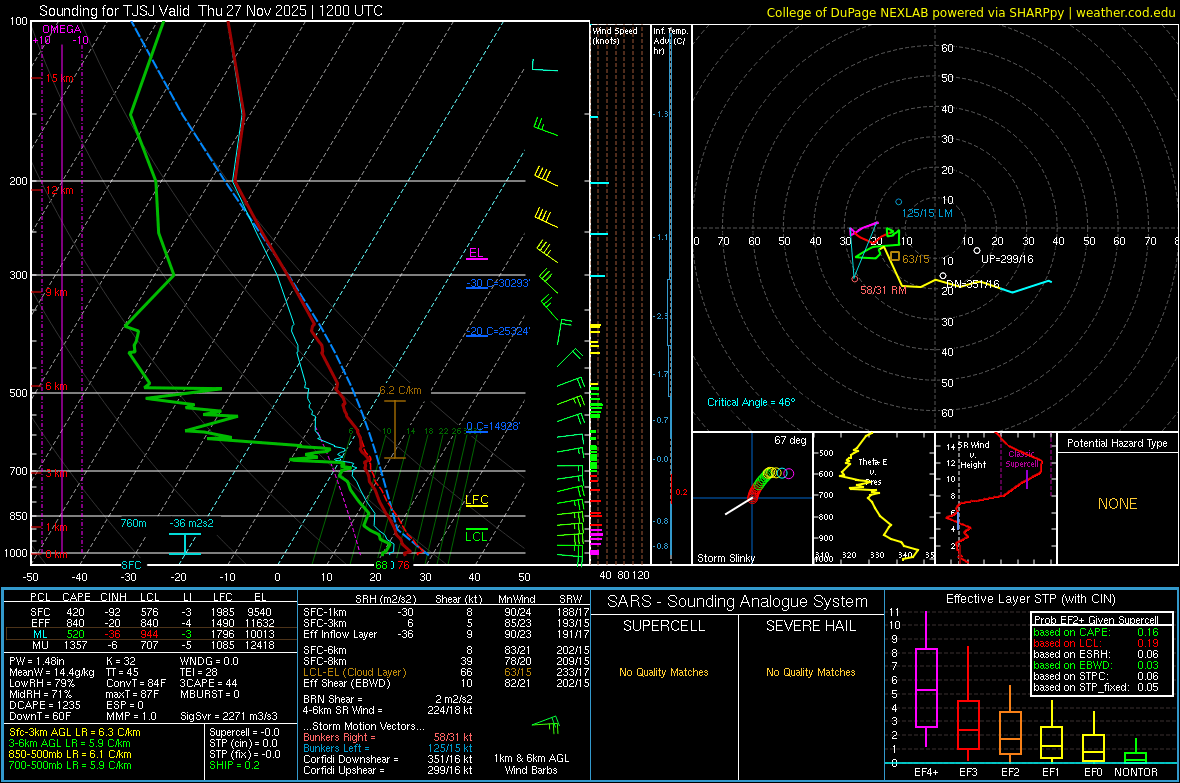This screenshot has width=1180, height=783.
Task: Click the '67 deg' slinky tilt value
Action: point(790,440)
